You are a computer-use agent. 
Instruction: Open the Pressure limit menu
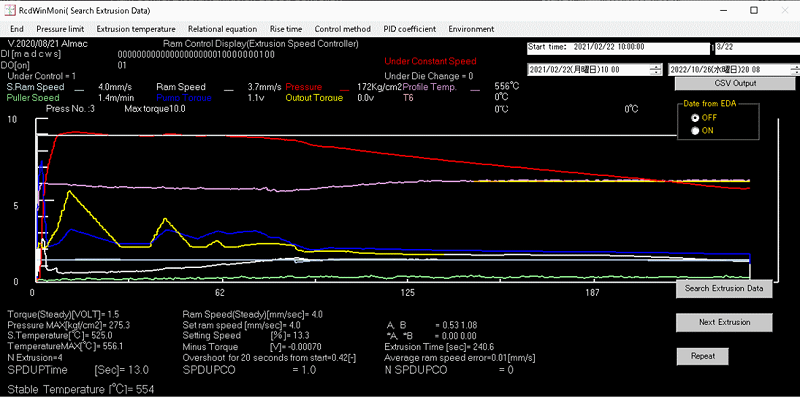[60, 29]
